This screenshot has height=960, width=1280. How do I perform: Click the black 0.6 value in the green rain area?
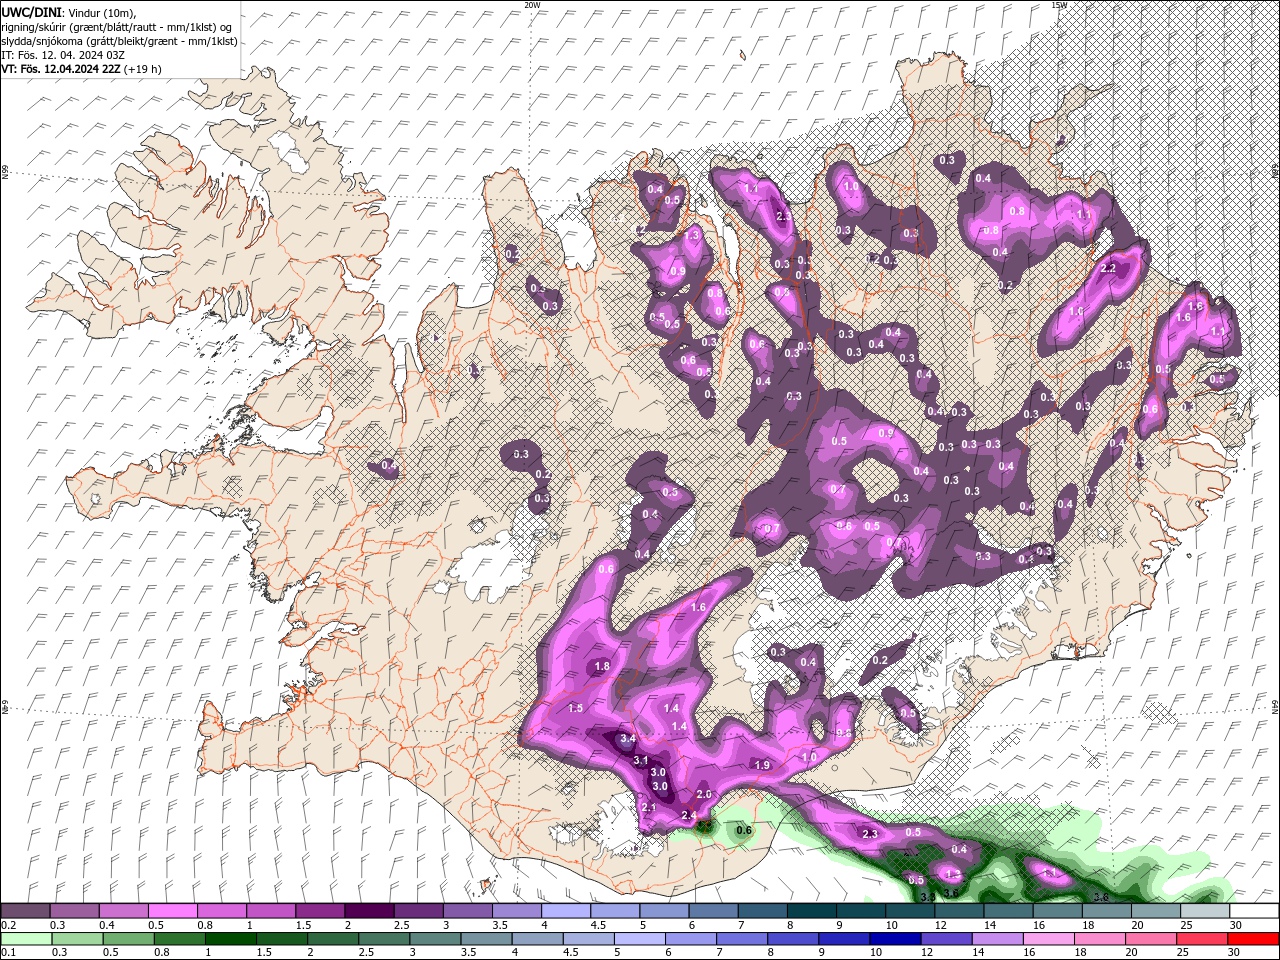pos(743,830)
